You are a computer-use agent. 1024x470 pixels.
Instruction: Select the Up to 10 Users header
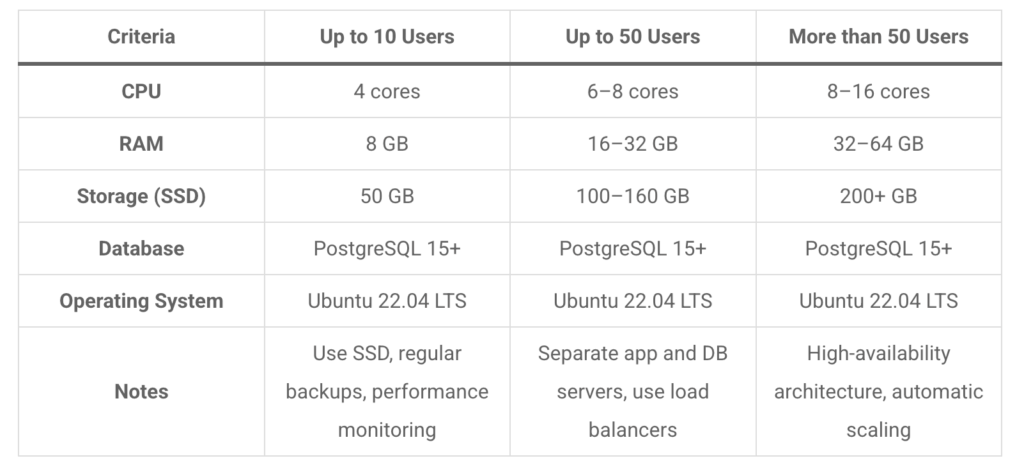coord(387,37)
